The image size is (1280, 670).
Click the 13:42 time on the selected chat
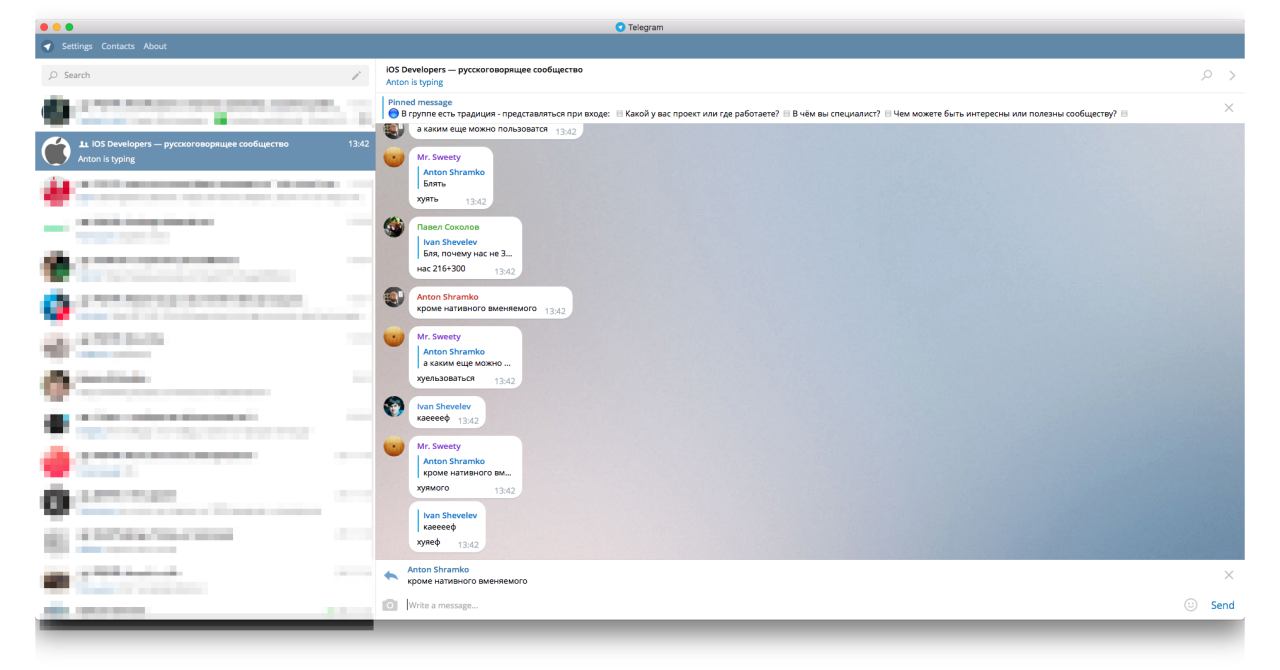(358, 144)
